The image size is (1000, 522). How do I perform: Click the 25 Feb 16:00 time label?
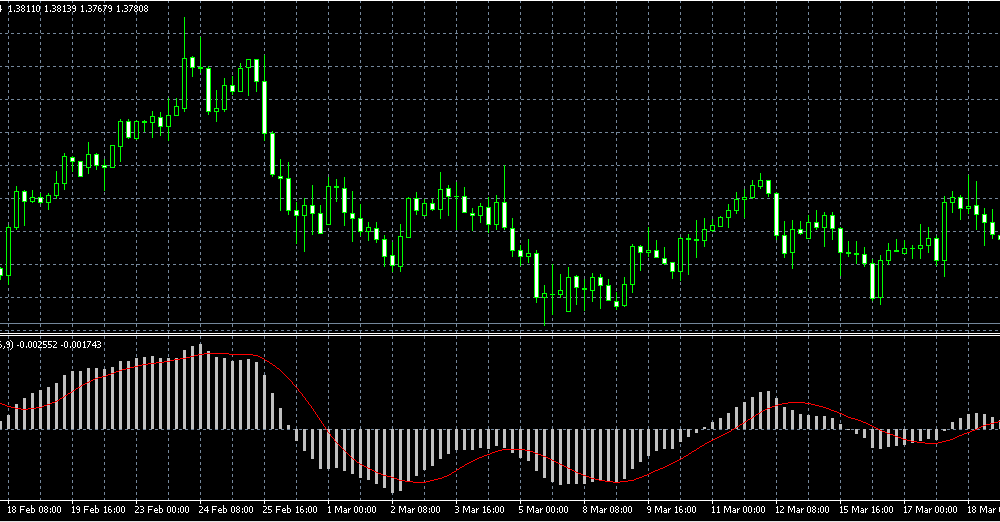click(x=289, y=510)
